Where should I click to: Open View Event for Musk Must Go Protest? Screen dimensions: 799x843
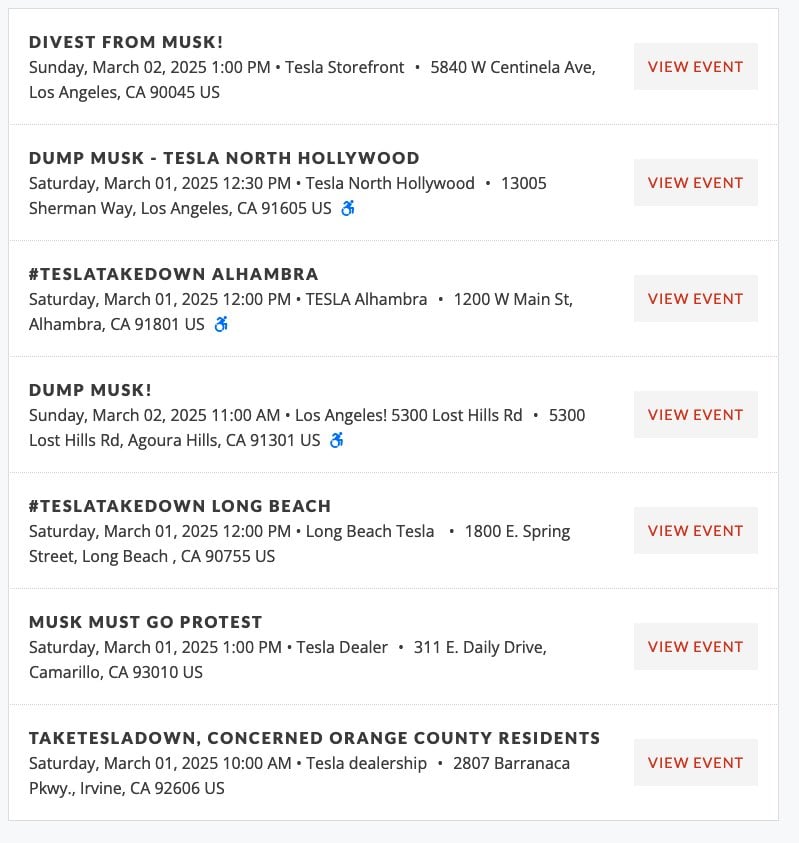point(695,647)
